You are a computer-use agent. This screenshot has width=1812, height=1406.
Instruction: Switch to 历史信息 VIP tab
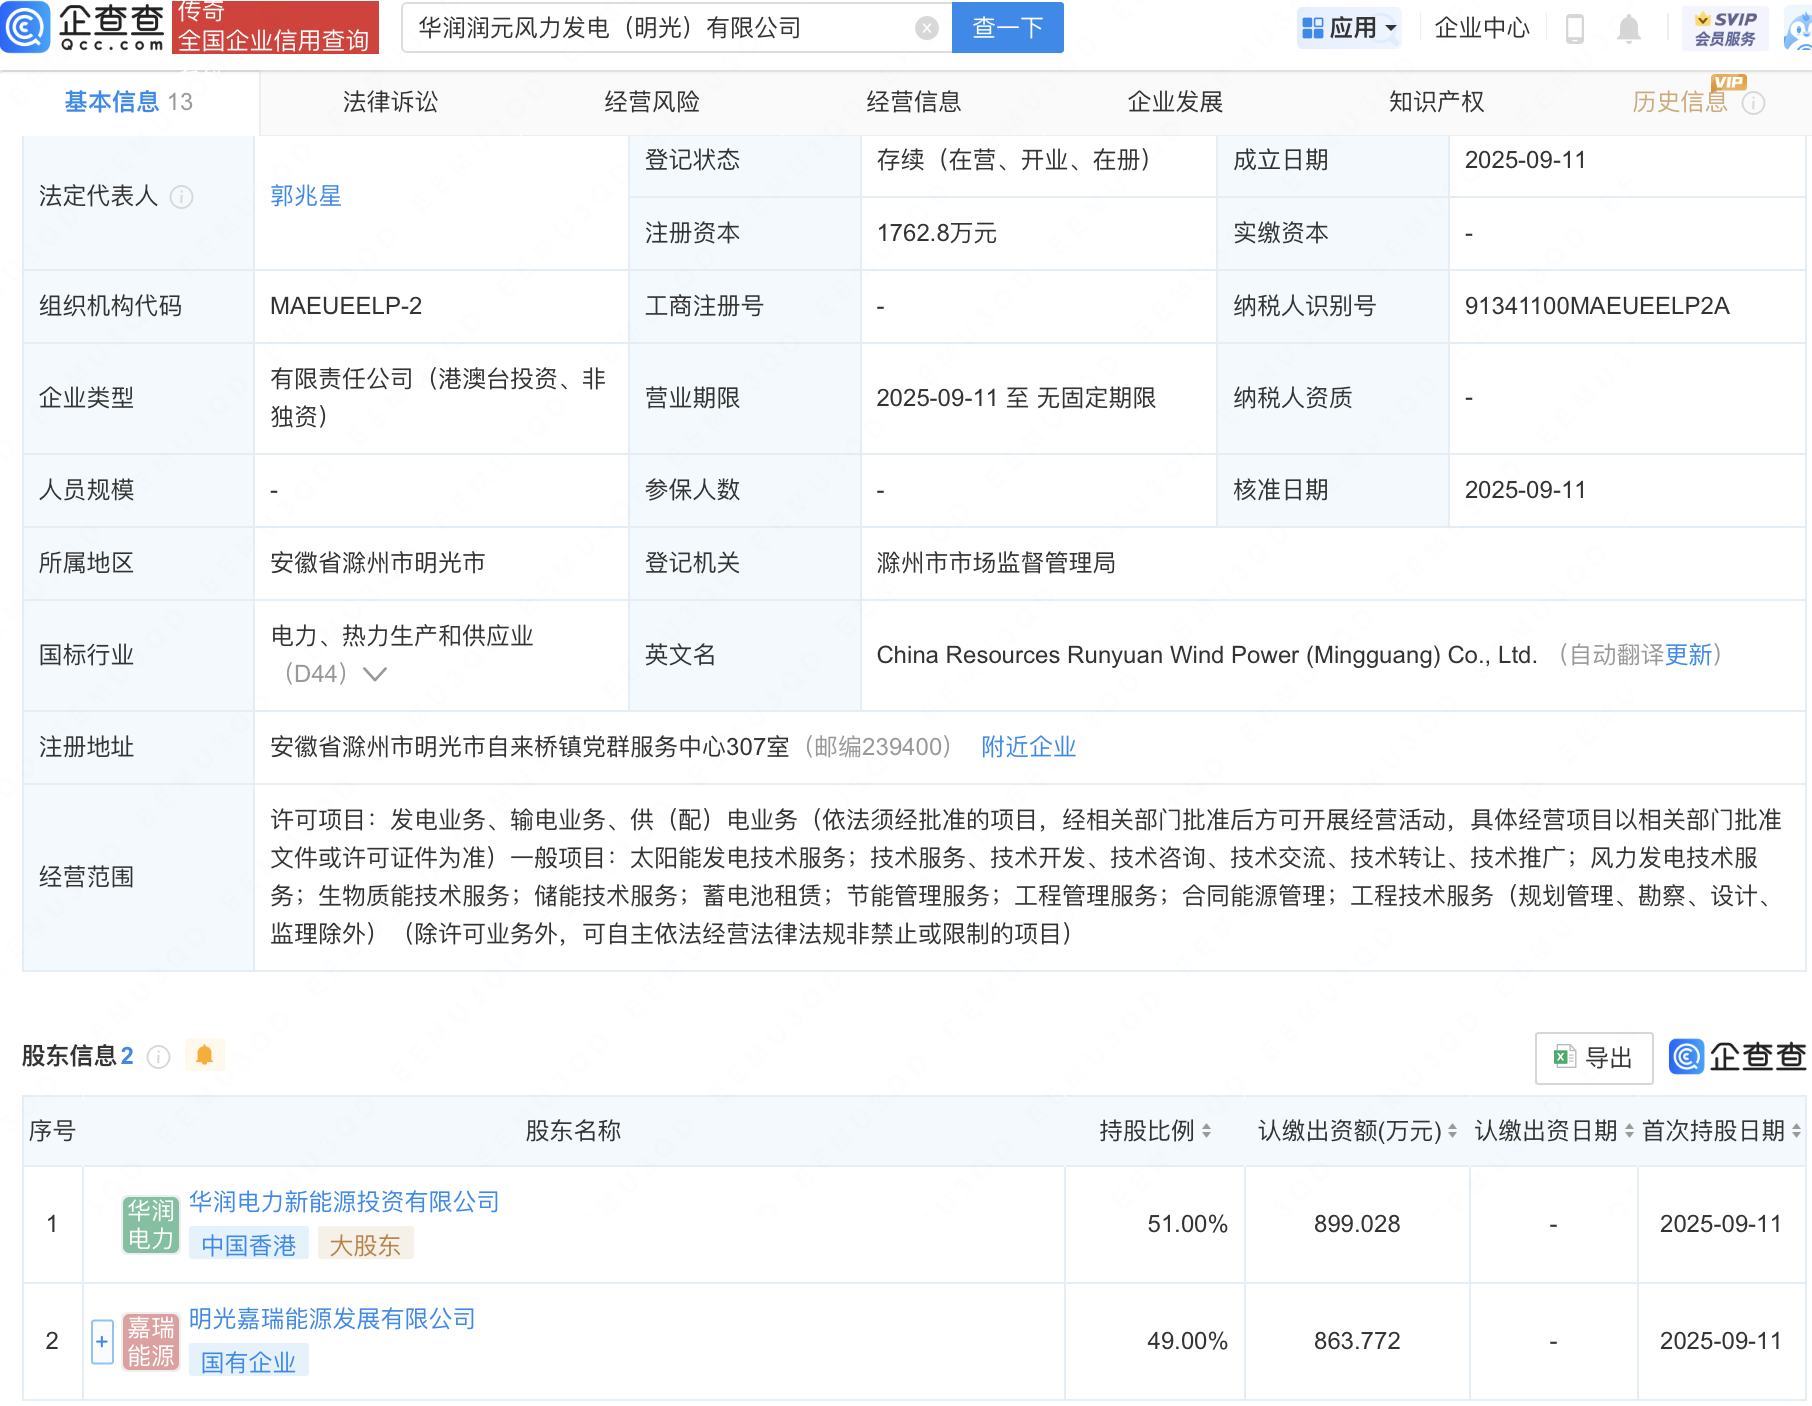pyautogui.click(x=1680, y=102)
